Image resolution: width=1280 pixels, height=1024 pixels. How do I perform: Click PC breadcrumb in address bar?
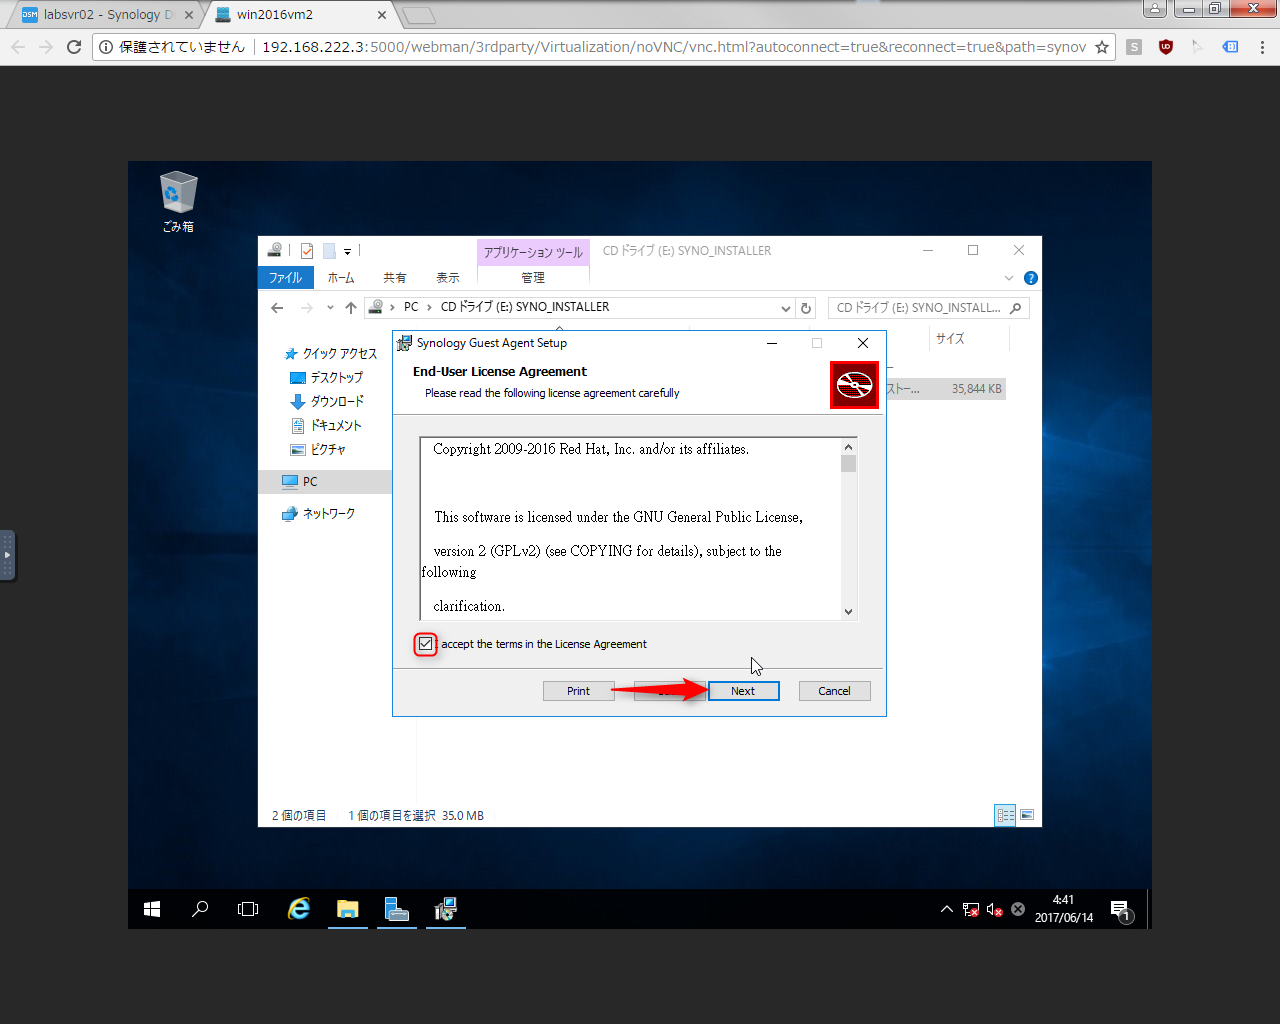point(411,307)
